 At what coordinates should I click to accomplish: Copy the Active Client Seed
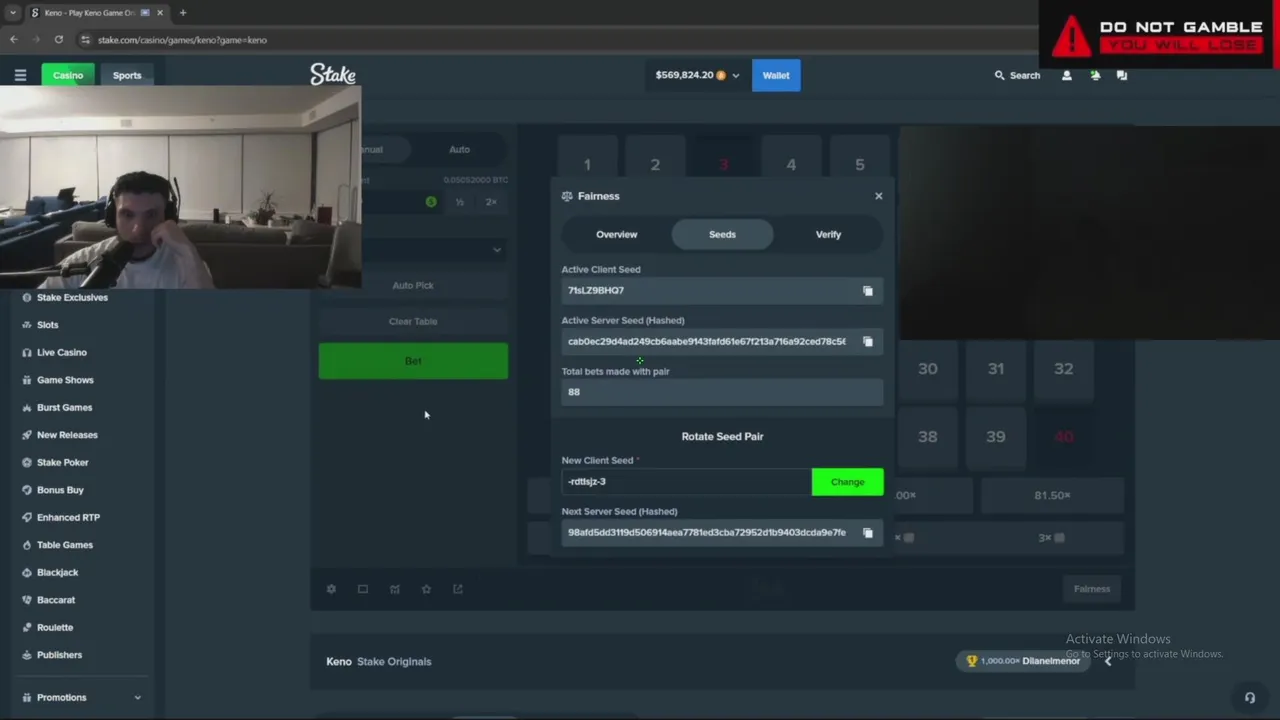[x=868, y=291]
